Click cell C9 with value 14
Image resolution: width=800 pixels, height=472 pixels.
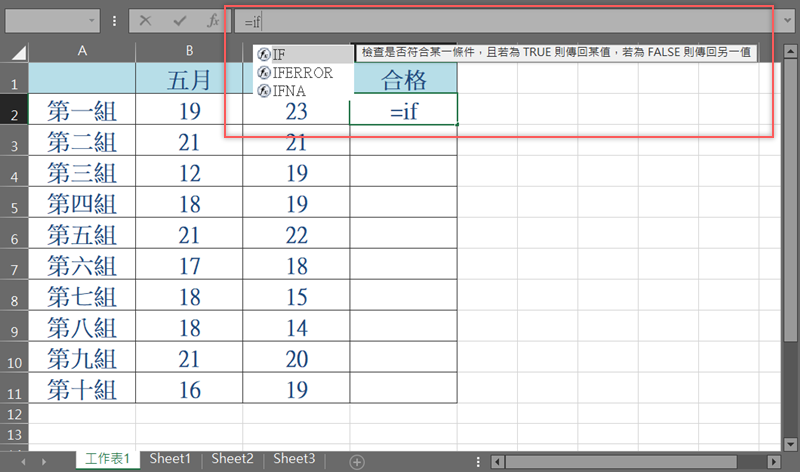pyautogui.click(x=296, y=327)
